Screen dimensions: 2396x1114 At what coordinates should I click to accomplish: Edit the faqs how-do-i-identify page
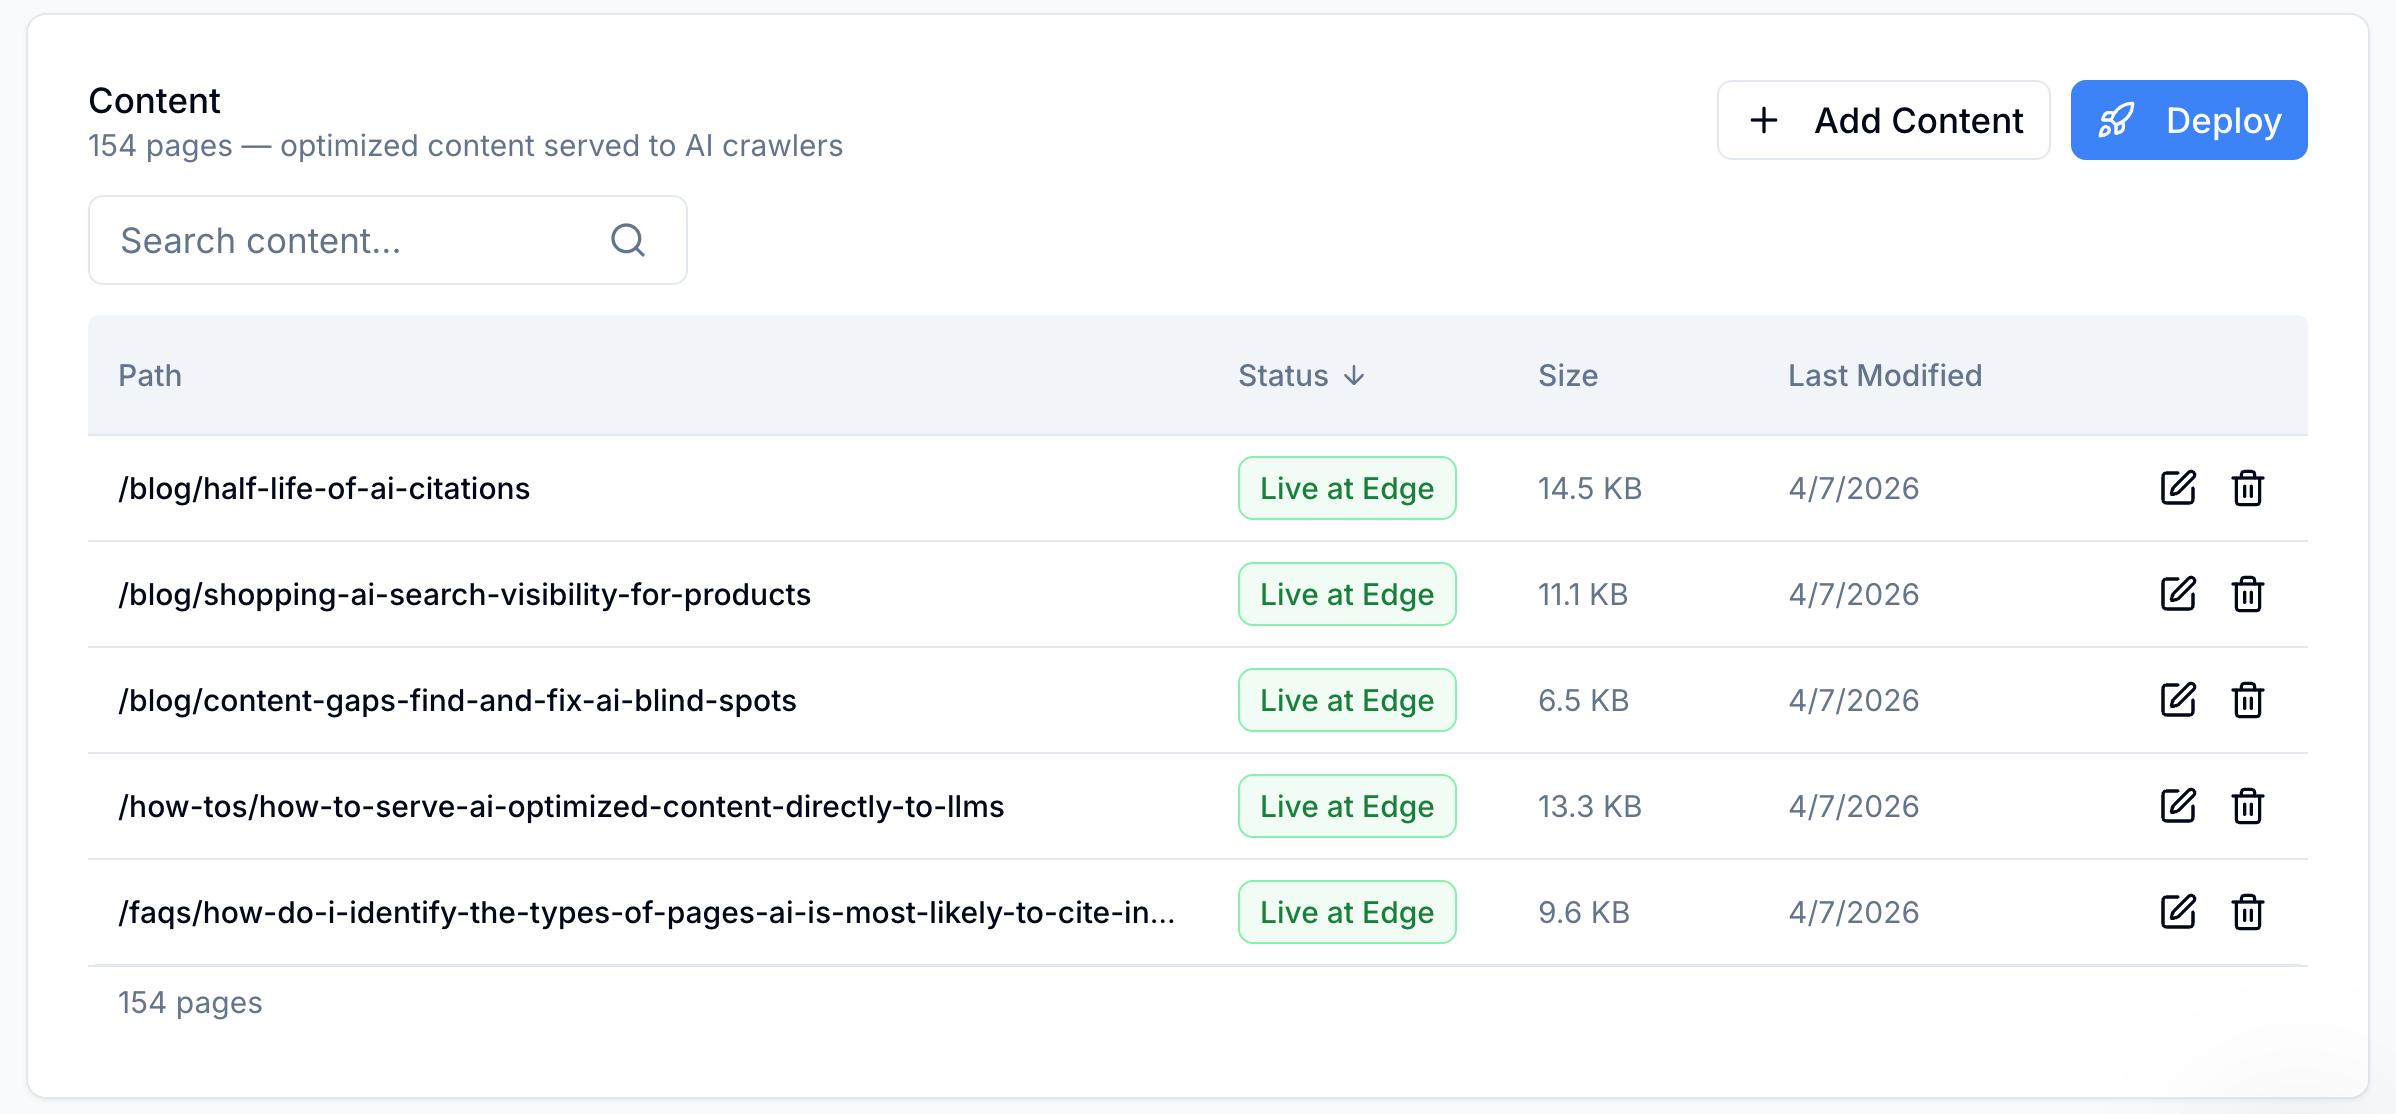pyautogui.click(x=2178, y=912)
